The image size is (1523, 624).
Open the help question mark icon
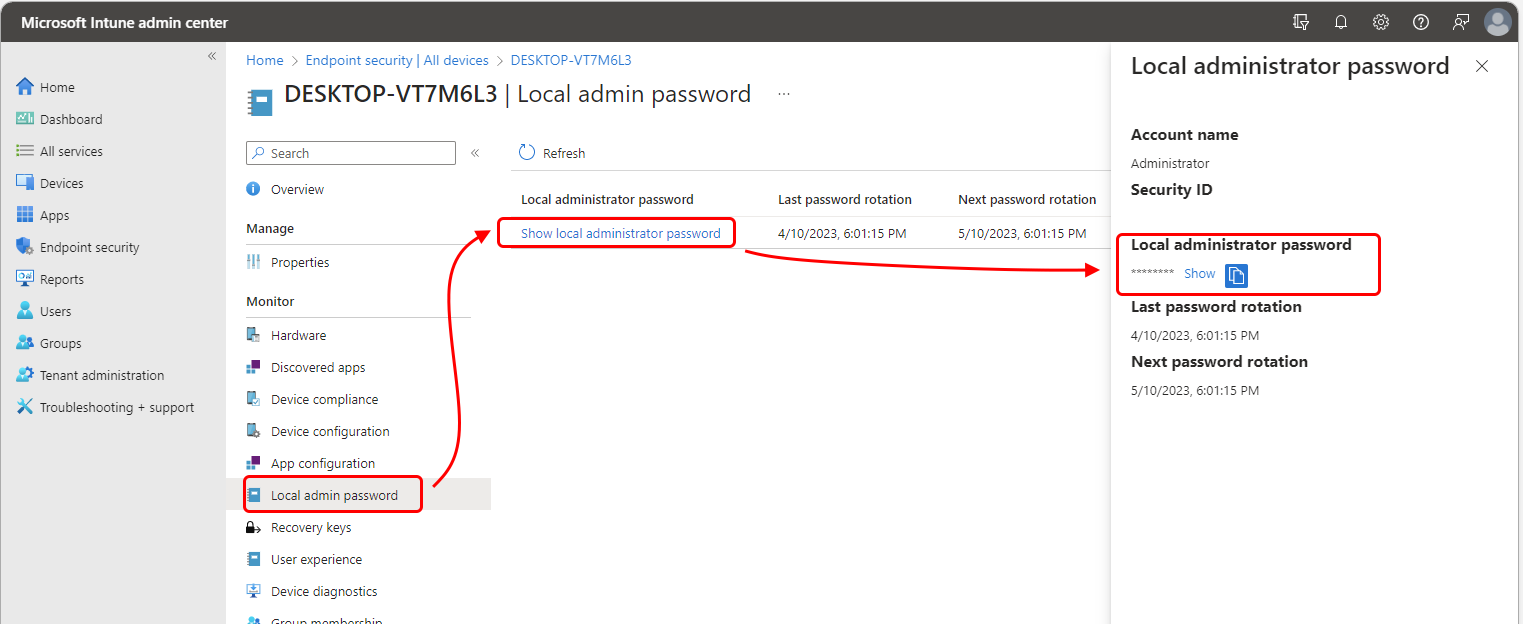[1421, 22]
